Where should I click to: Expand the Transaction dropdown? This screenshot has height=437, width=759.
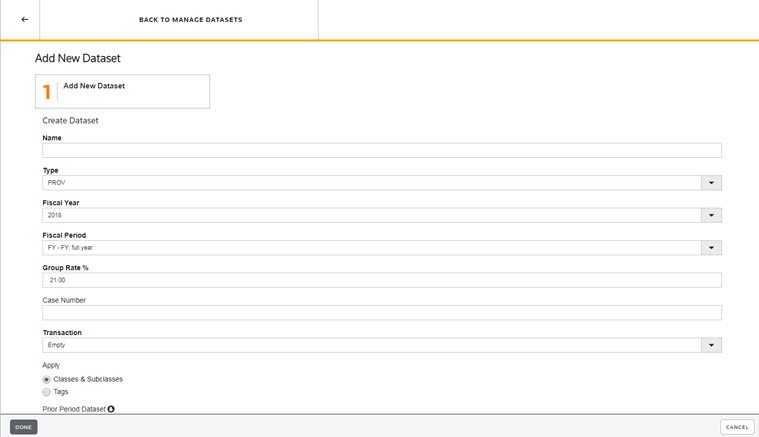[711, 345]
